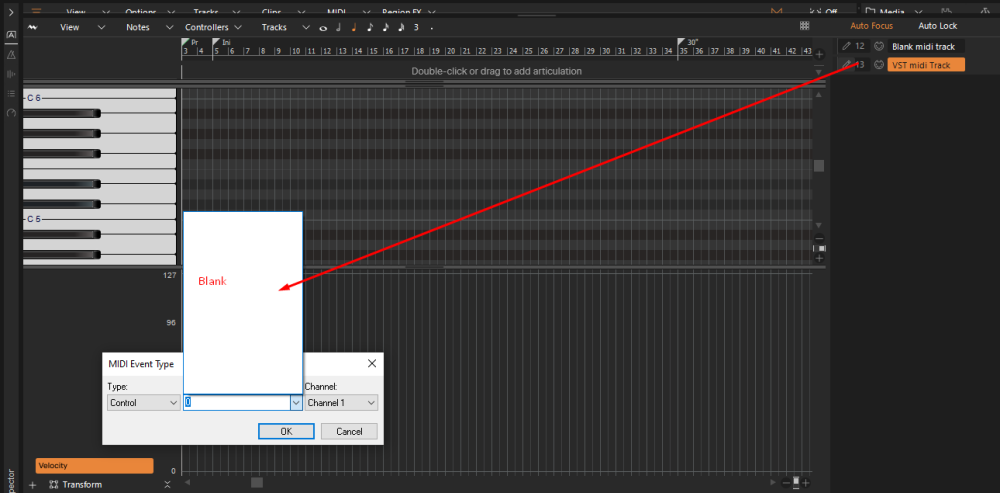This screenshot has height=493, width=1000.
Task: Click the metronome icon in left sidebar
Action: [11, 54]
